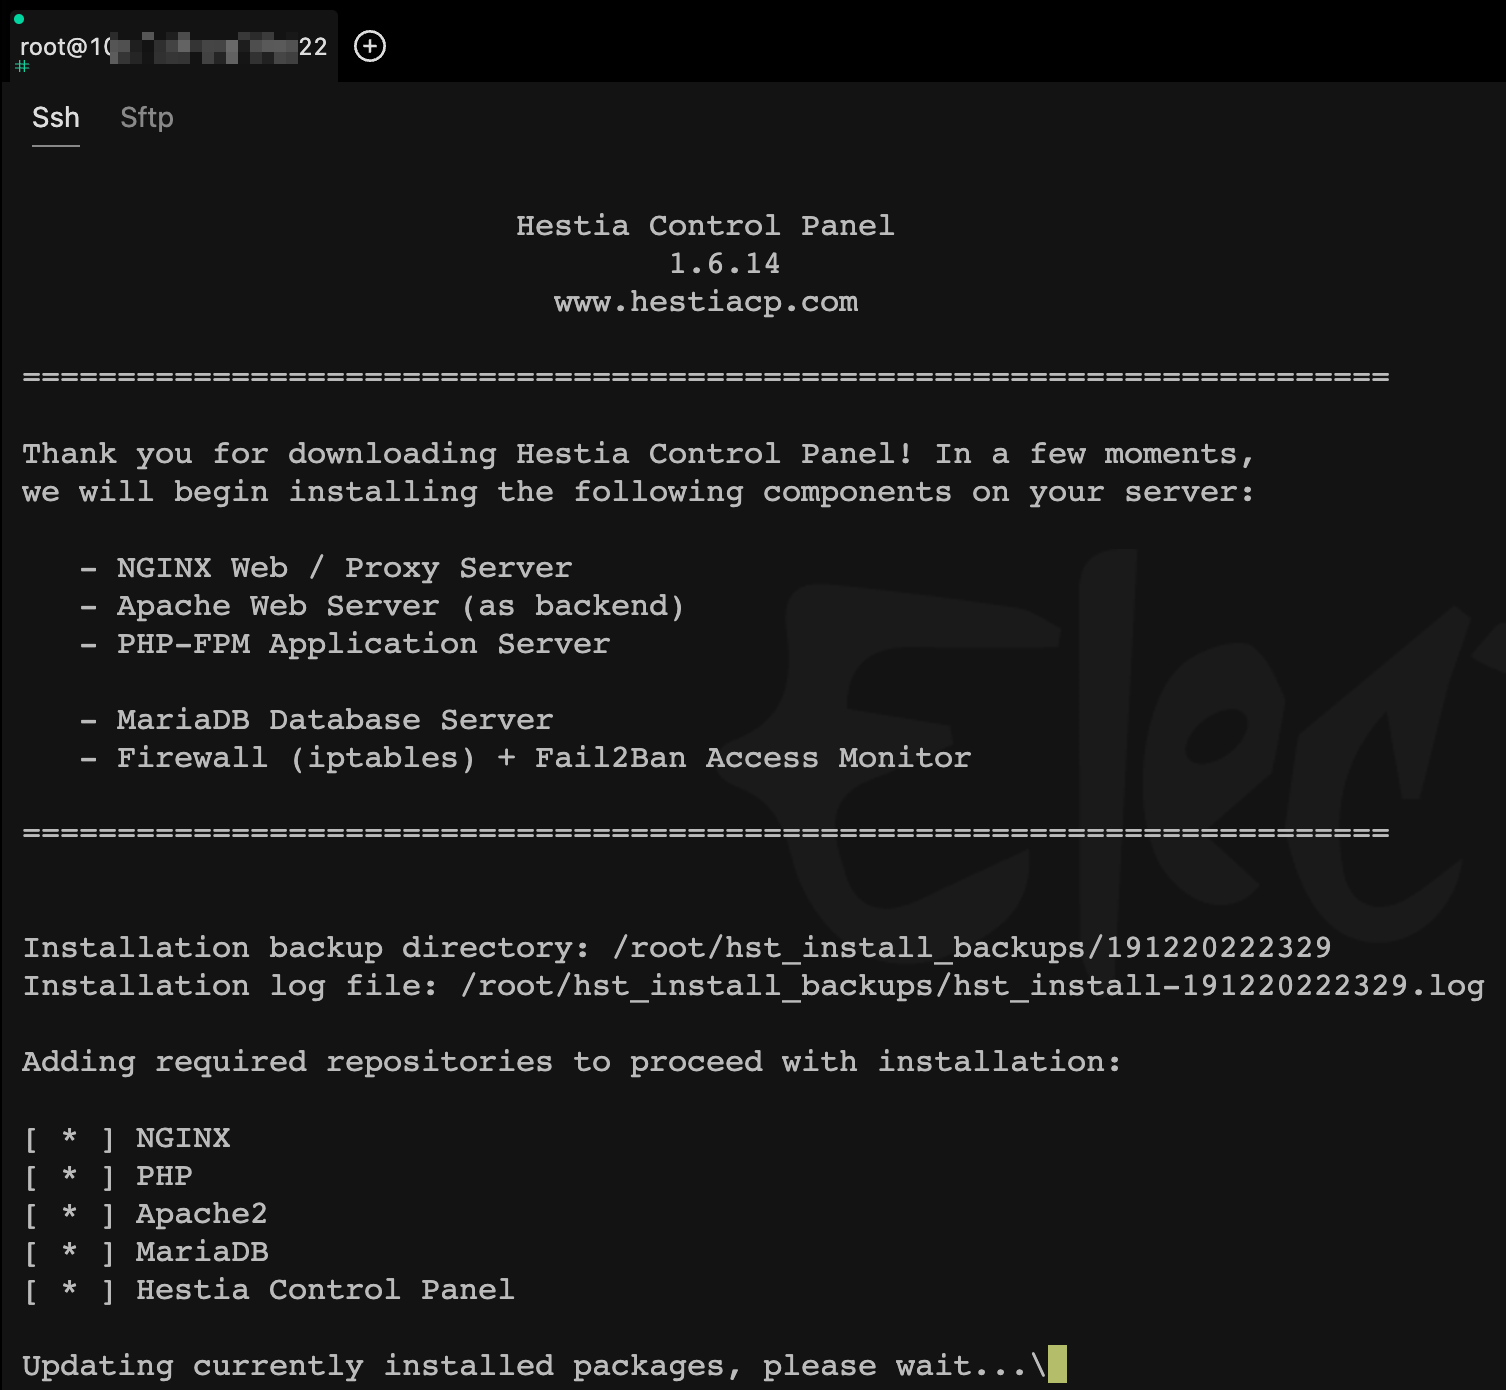
Task: Click the version number 1.6.14
Action: click(724, 264)
